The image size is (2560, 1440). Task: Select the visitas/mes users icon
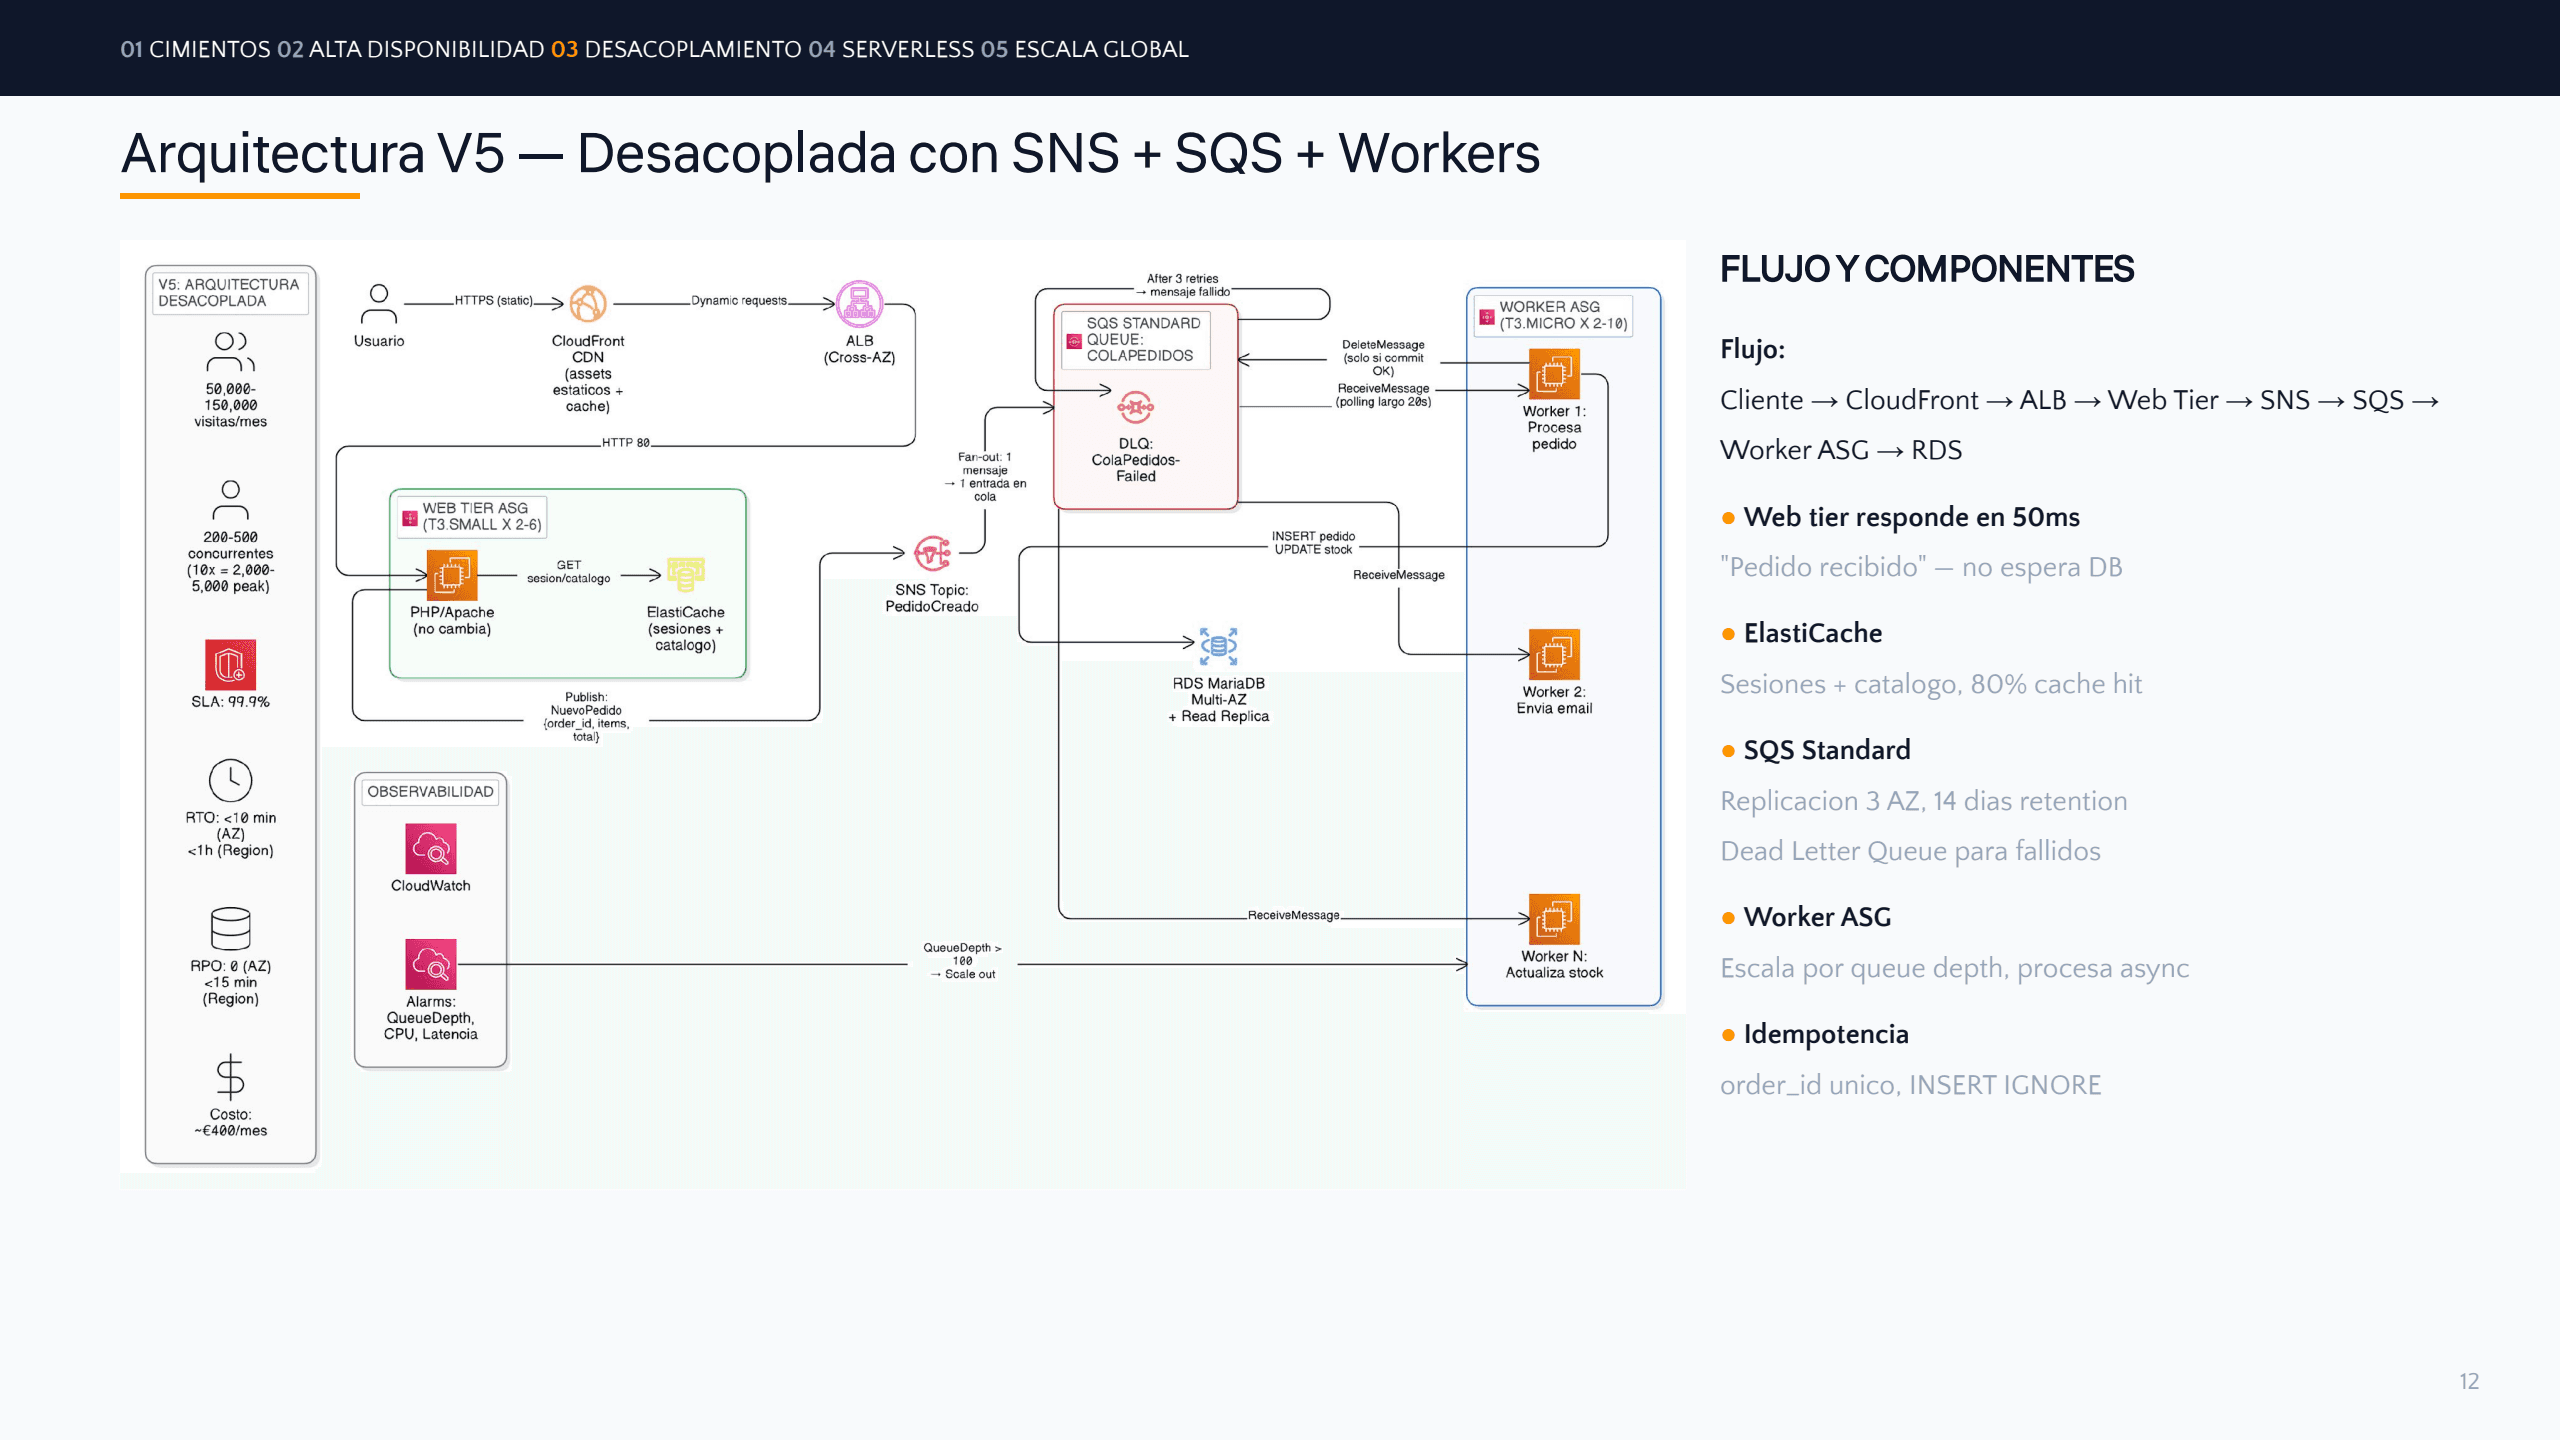pyautogui.click(x=230, y=352)
